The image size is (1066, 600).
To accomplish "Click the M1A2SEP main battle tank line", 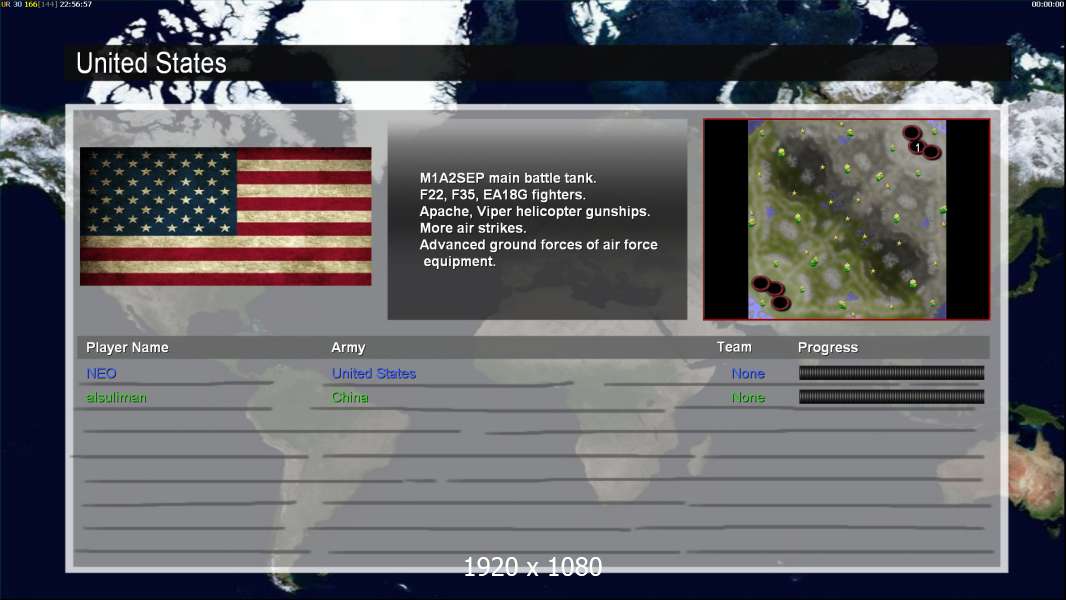I will pyautogui.click(x=508, y=178).
